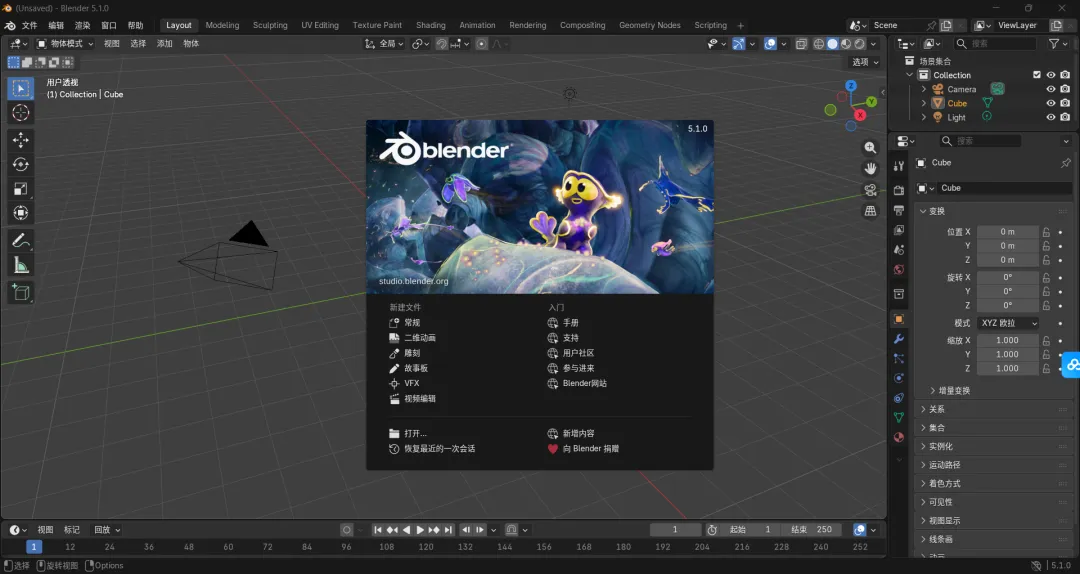This screenshot has height=574, width=1080.
Task: Open the Add menu in viewport header
Action: click(x=165, y=43)
